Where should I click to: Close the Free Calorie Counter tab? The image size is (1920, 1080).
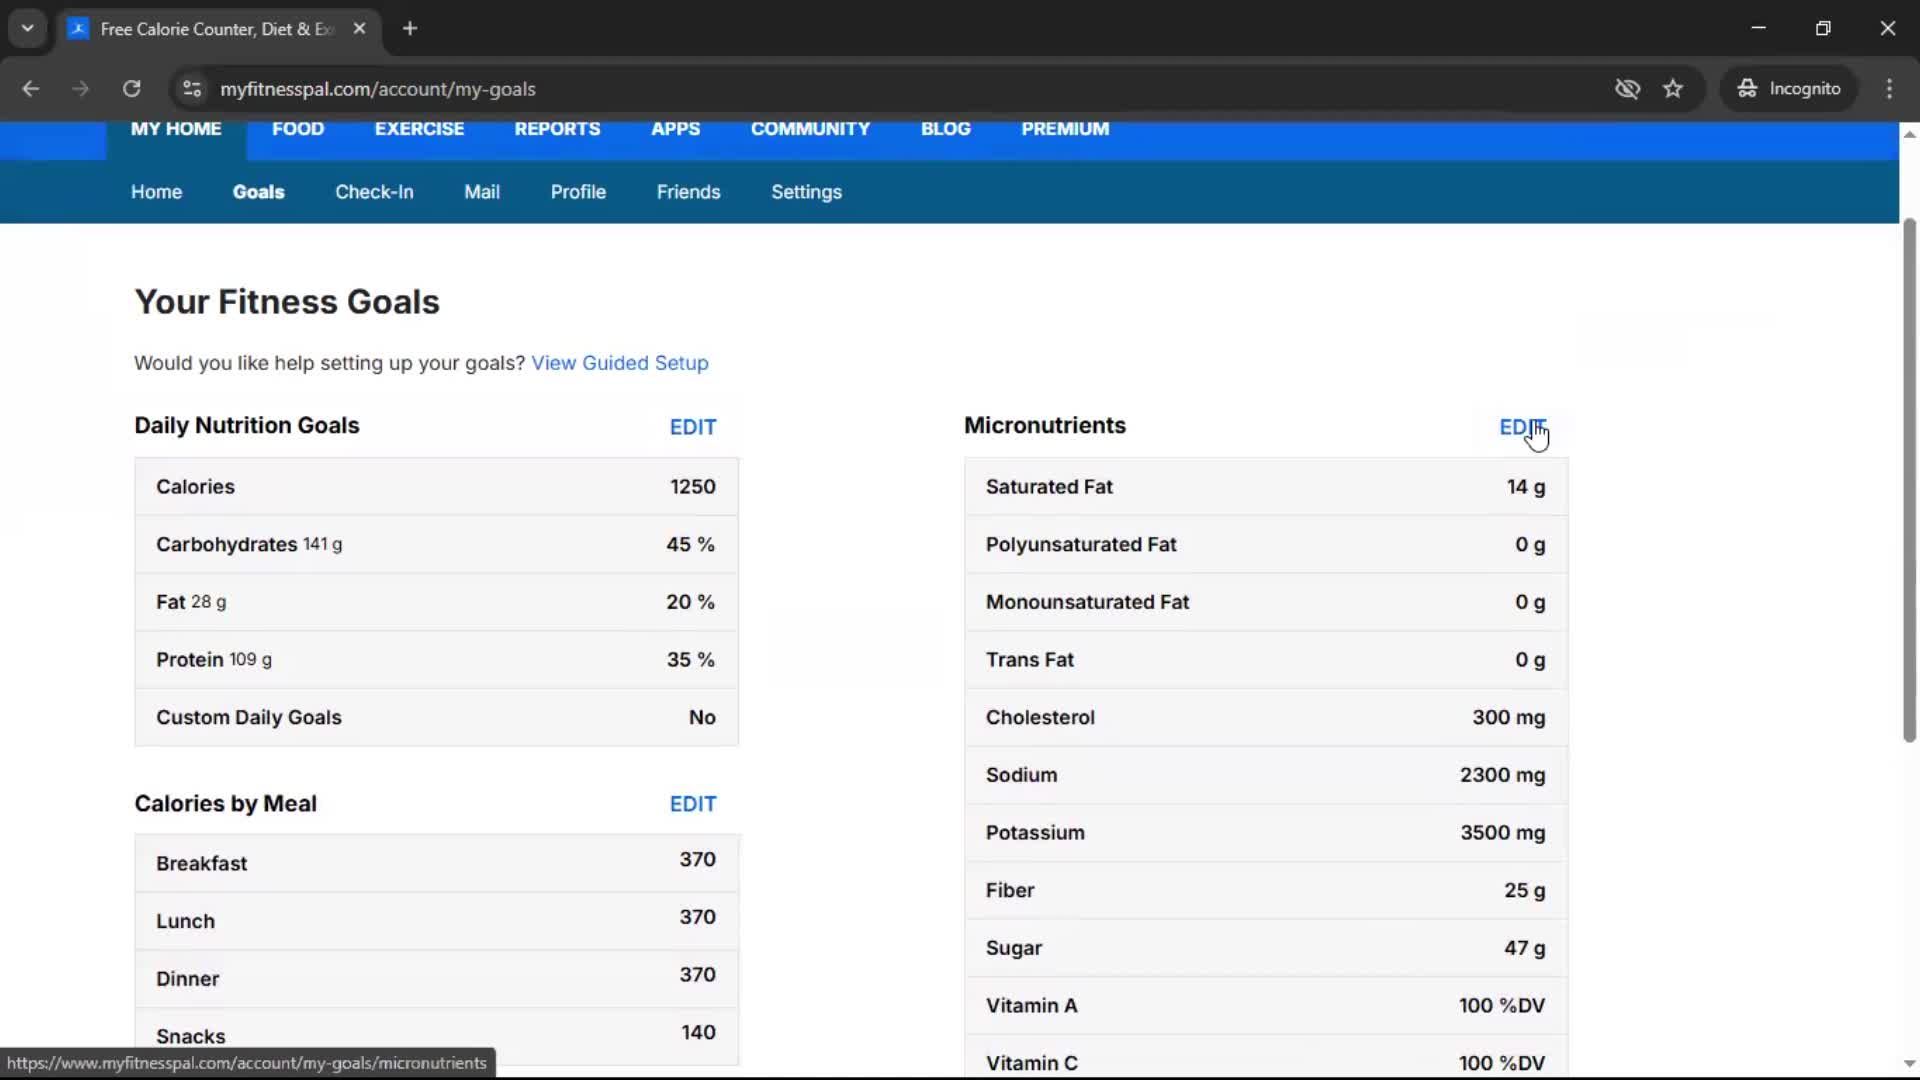(359, 28)
